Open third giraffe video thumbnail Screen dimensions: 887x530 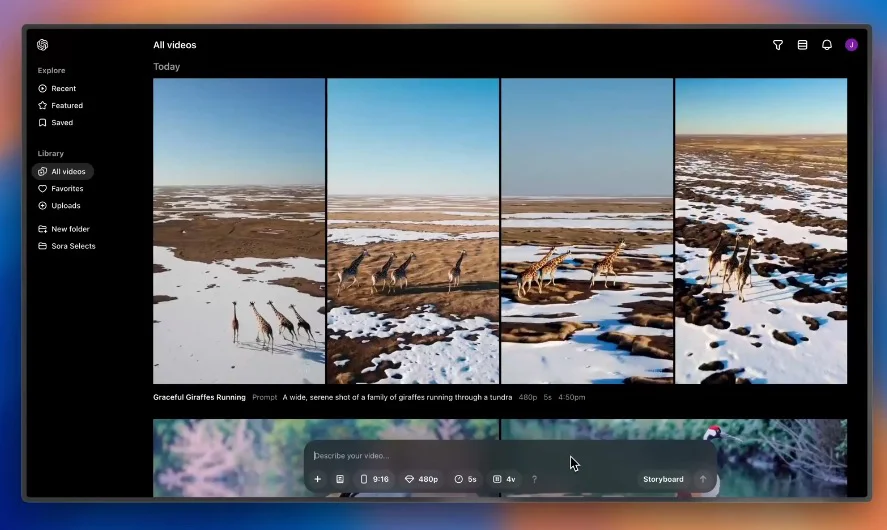coord(587,231)
